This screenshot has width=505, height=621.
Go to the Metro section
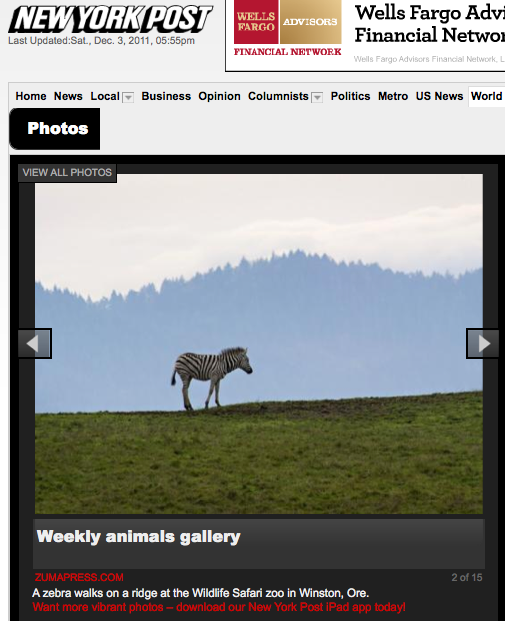(x=393, y=96)
